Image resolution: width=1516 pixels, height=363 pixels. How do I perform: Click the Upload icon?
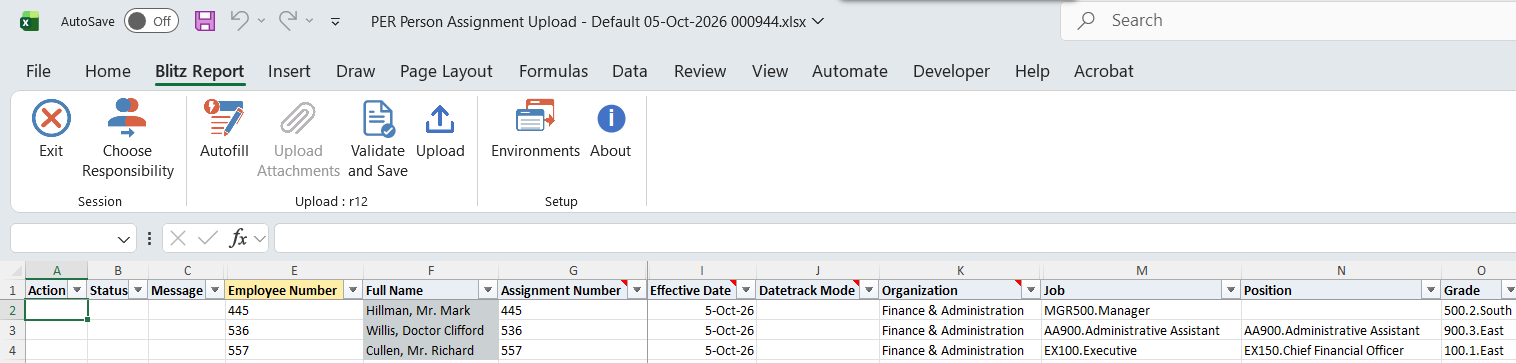pos(440,118)
